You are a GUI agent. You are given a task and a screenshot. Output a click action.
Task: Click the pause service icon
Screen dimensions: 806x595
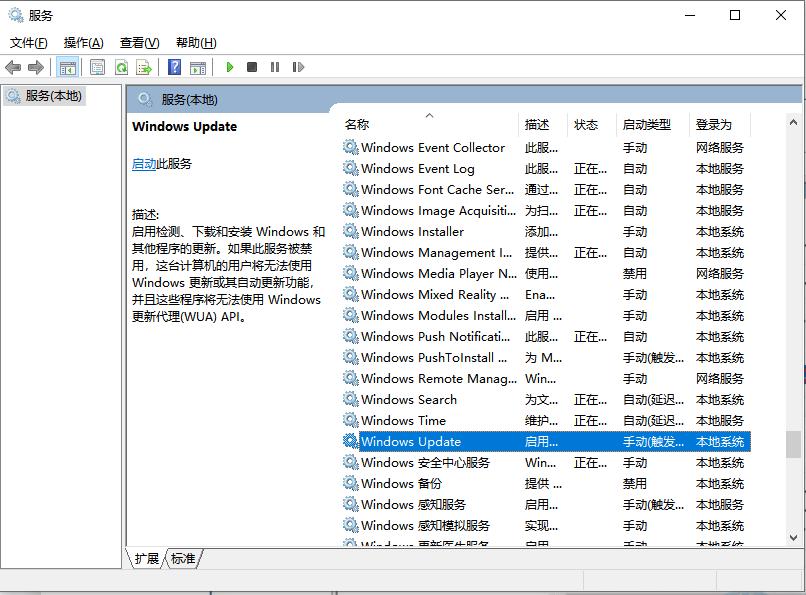point(274,67)
